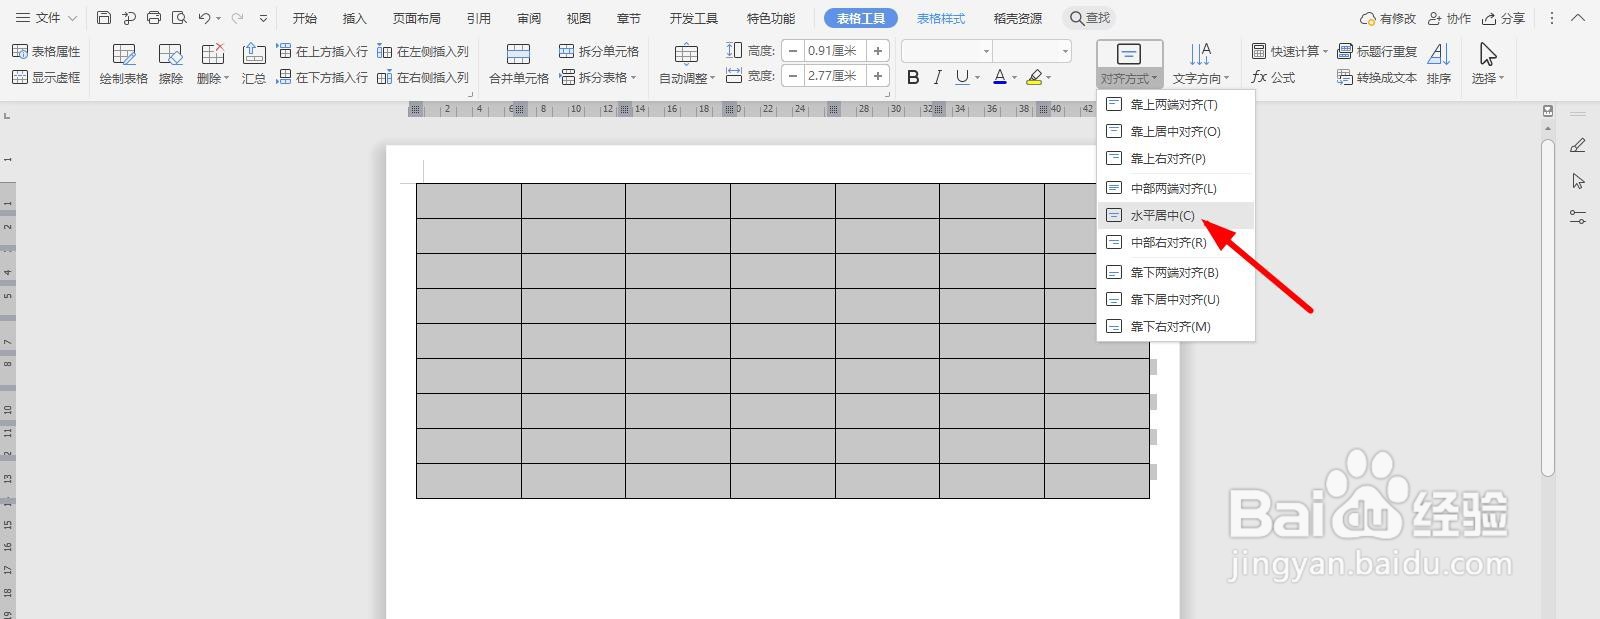Increase column width with plus button

(x=877, y=76)
